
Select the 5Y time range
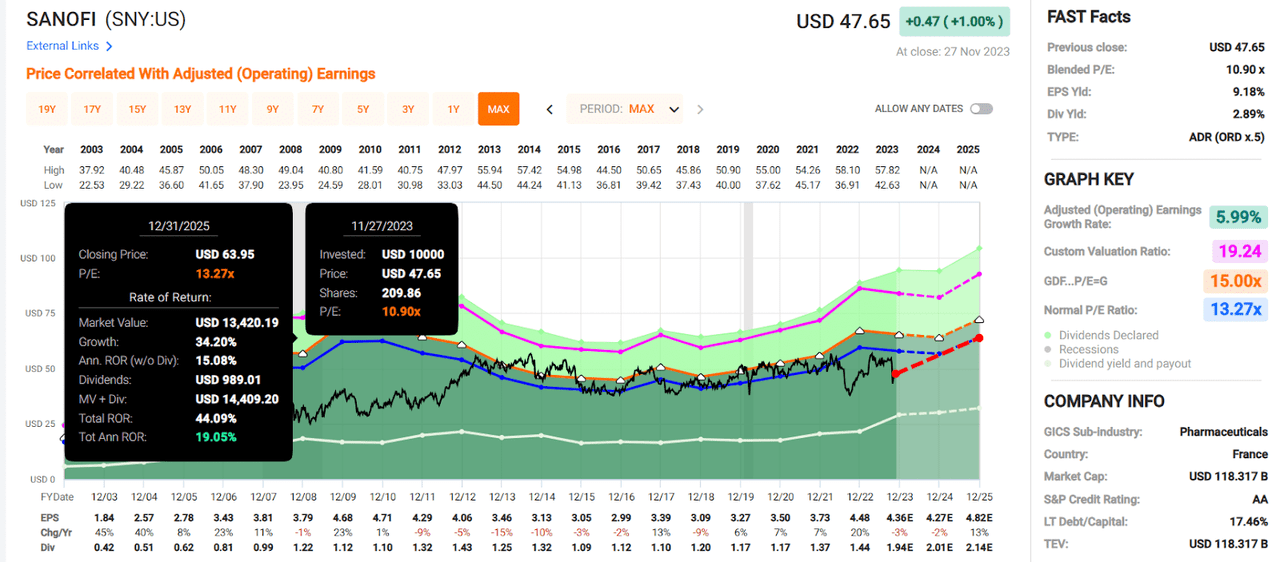tap(362, 109)
